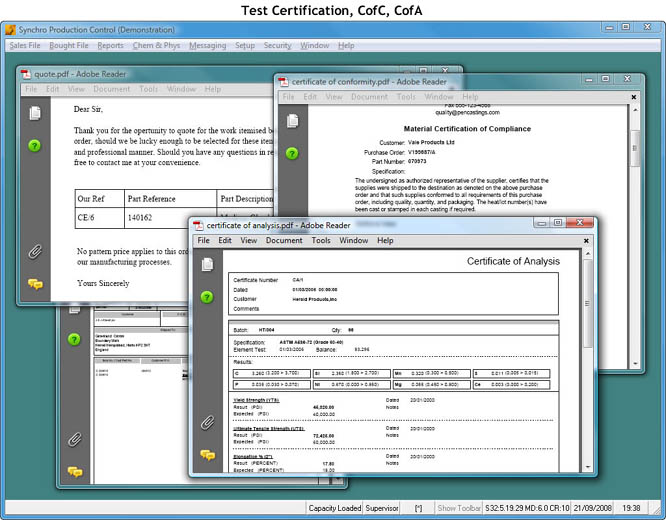
Task: Click the green help icon in bottom-left background PDF window
Action: [74, 339]
